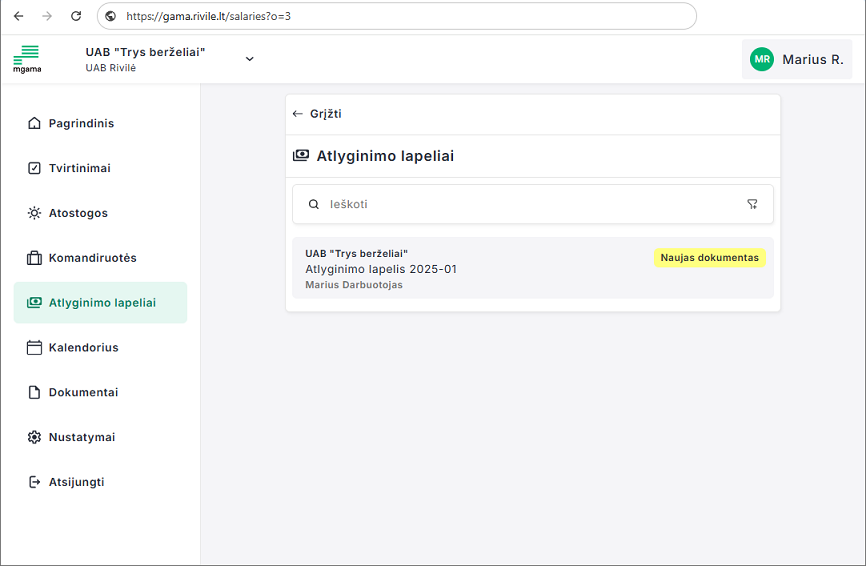
Task: Open Dokumentai section
Action: click(x=83, y=392)
